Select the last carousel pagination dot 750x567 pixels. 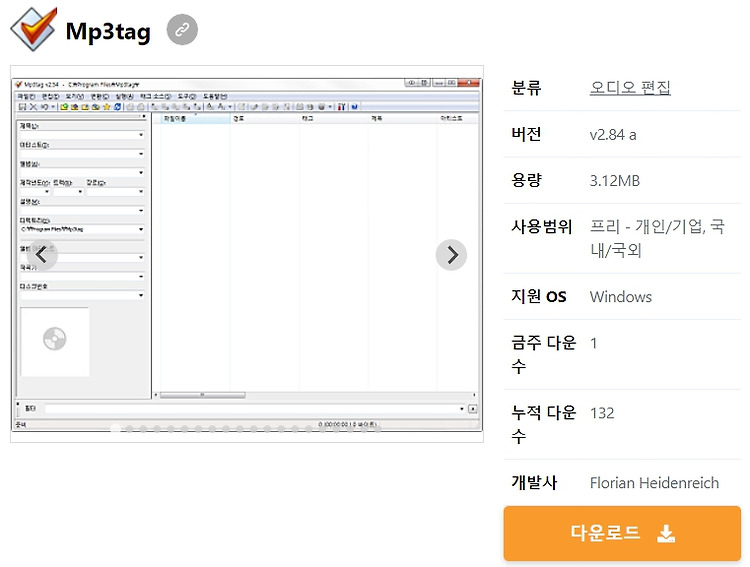point(378,428)
